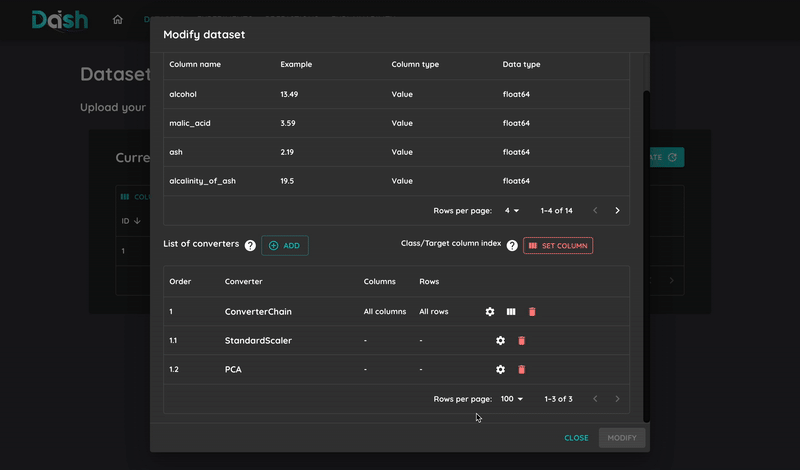This screenshot has width=800, height=470.
Task: Click columns icon in ConverterChain row
Action: click(x=511, y=311)
